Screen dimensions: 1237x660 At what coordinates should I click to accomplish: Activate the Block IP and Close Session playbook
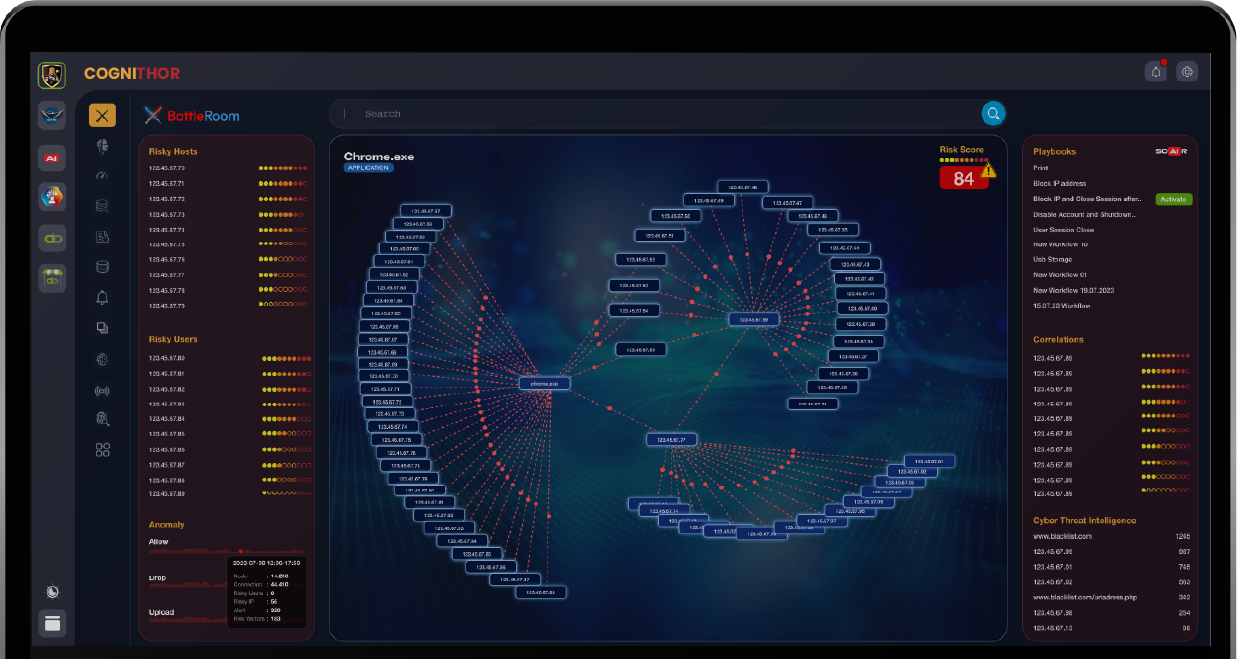click(x=1173, y=199)
